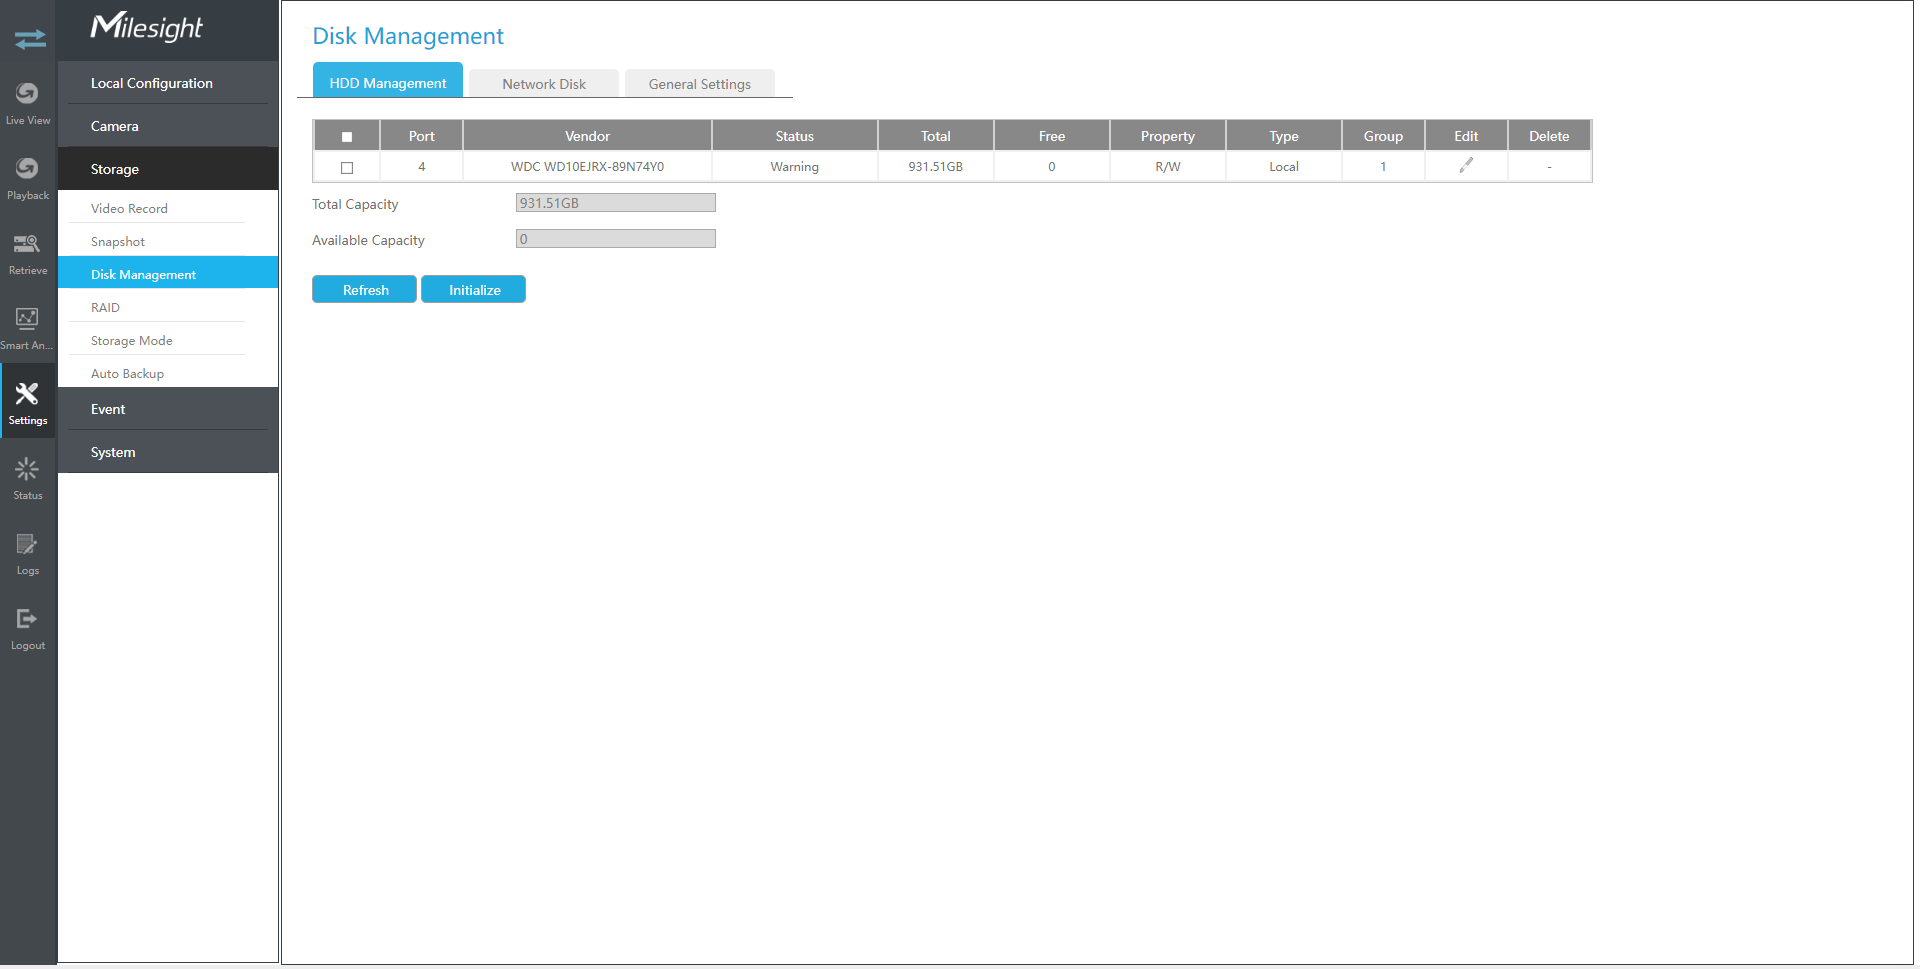
Task: Open Auto Backup submenu
Action: pyautogui.click(x=168, y=373)
